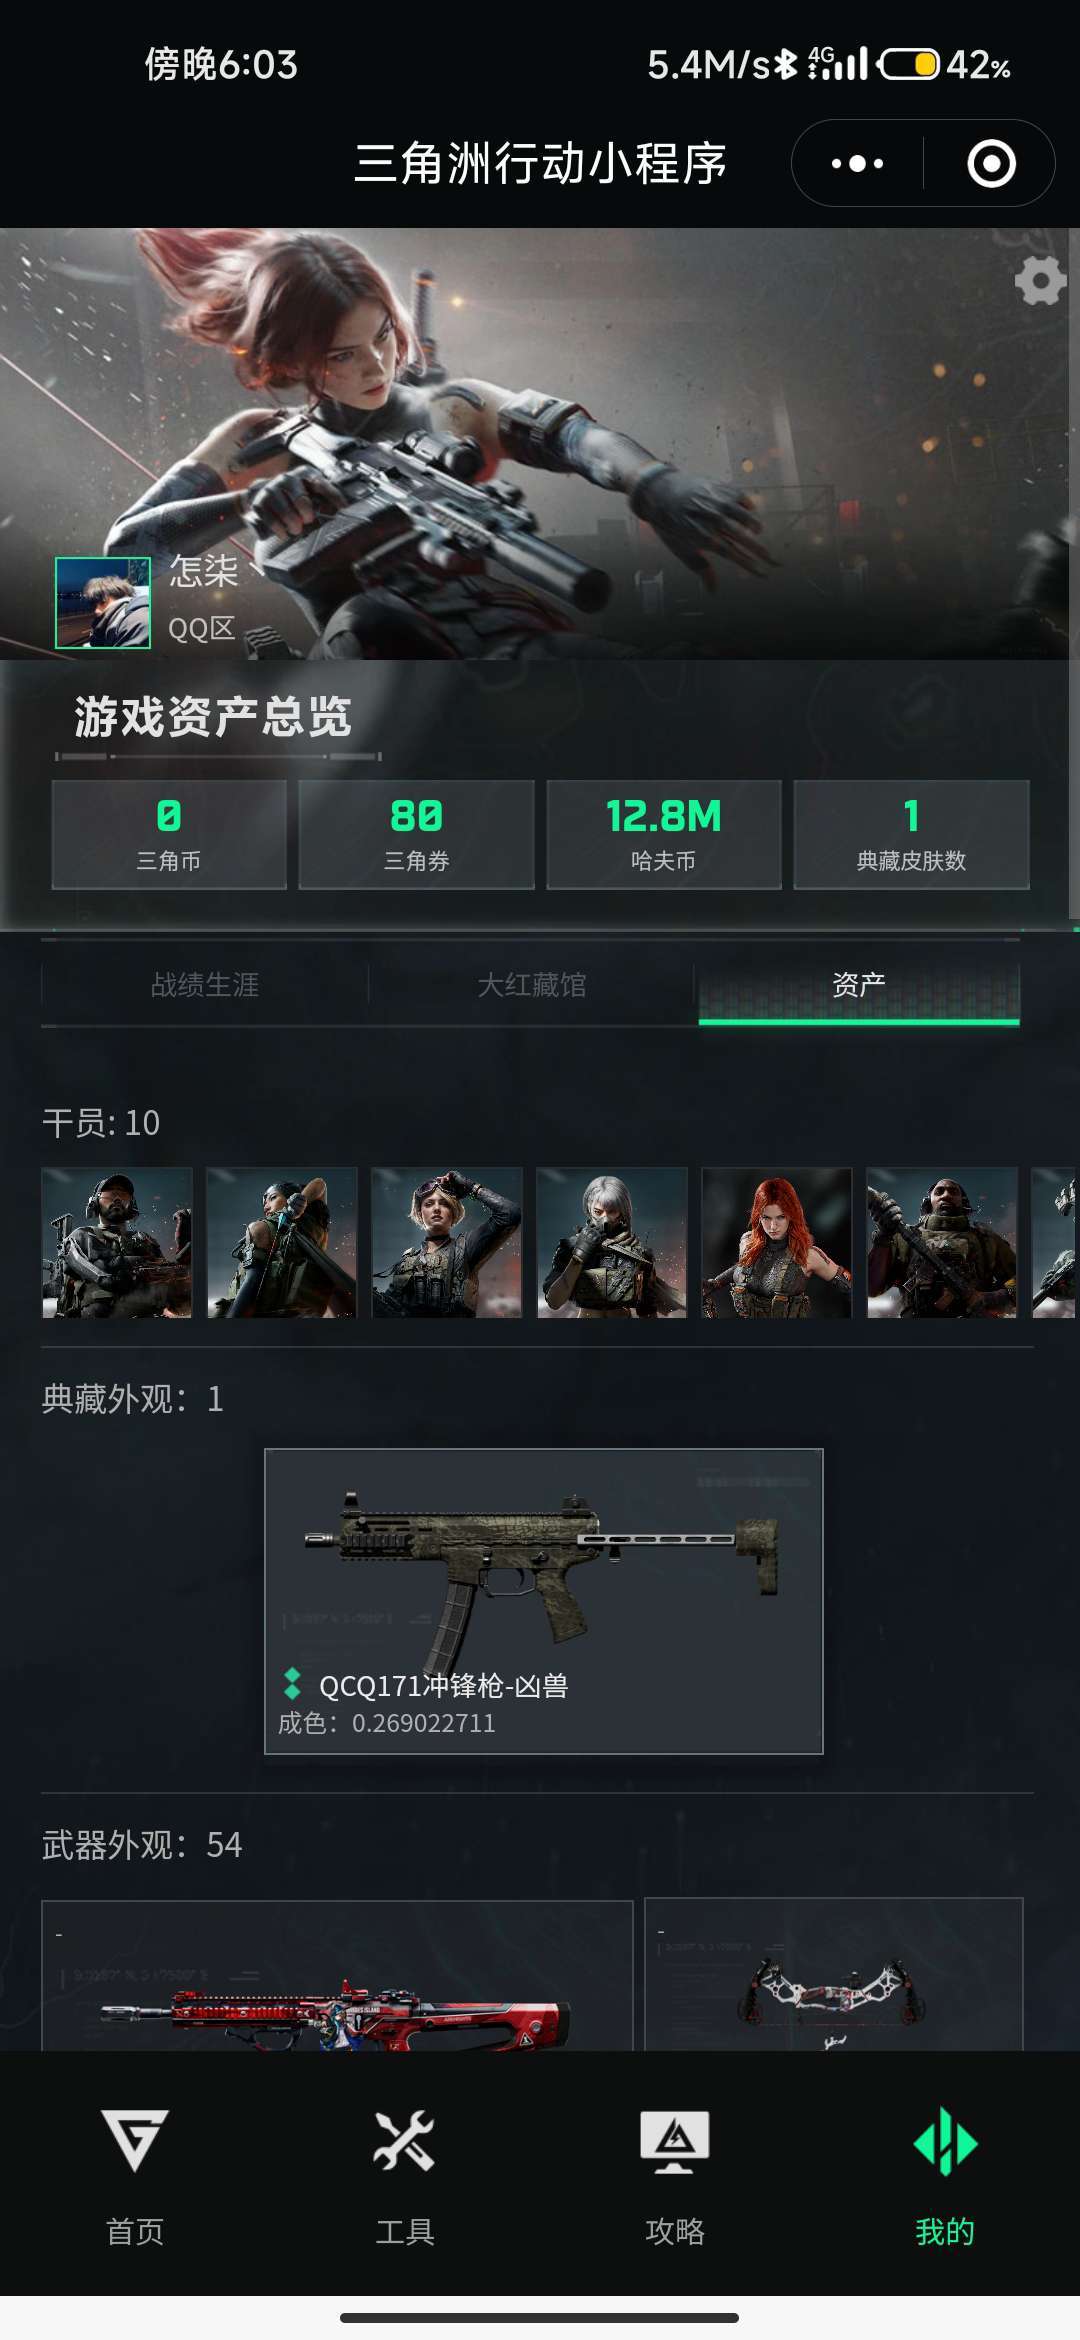The height and width of the screenshot is (2340, 1080).
Task: Tap the user avatar picture
Action: pyautogui.click(x=102, y=603)
